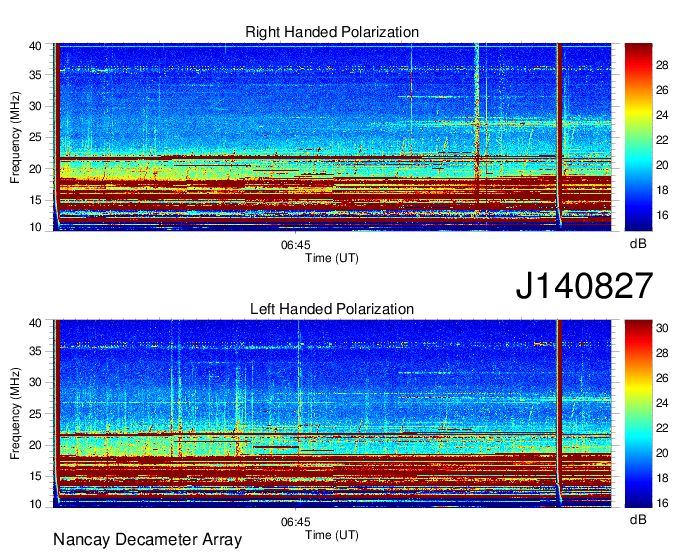Click the 35 MHz tick label on bottom plot
Viewport: 680px width, 552px height.
coord(35,351)
